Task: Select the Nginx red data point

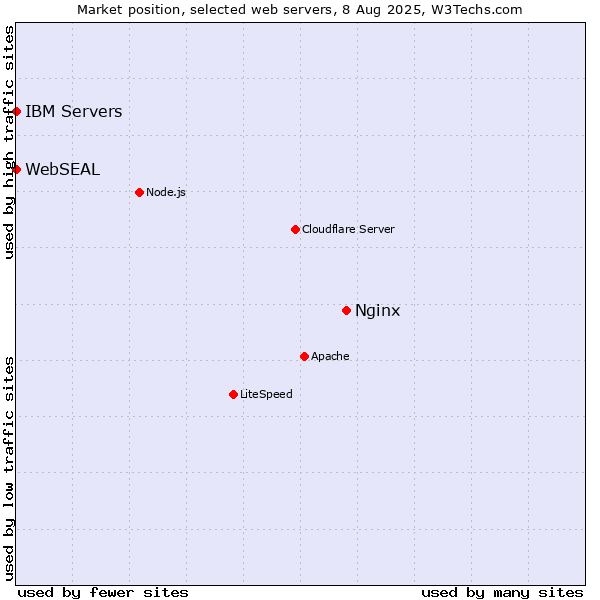Action: [x=347, y=311]
